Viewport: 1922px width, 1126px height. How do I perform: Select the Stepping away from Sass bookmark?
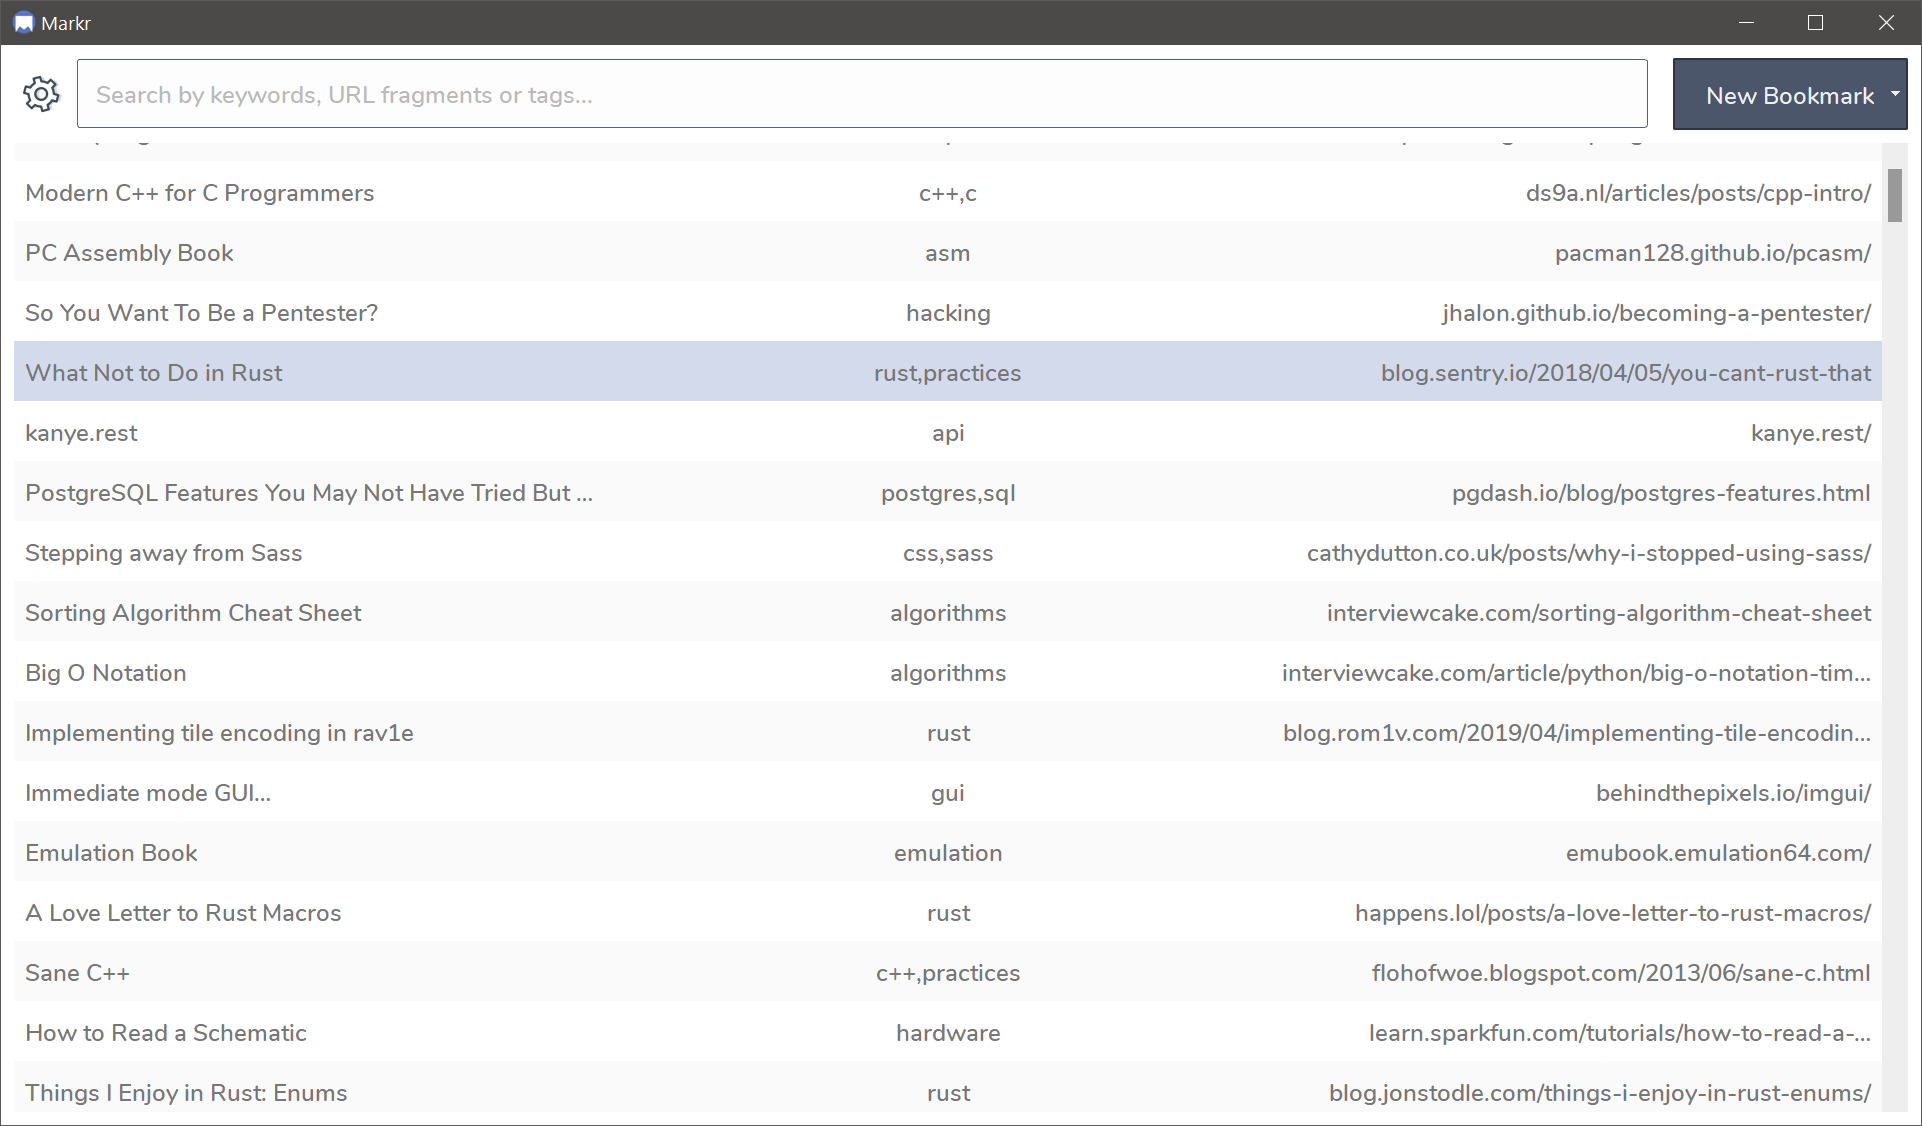pos(163,553)
